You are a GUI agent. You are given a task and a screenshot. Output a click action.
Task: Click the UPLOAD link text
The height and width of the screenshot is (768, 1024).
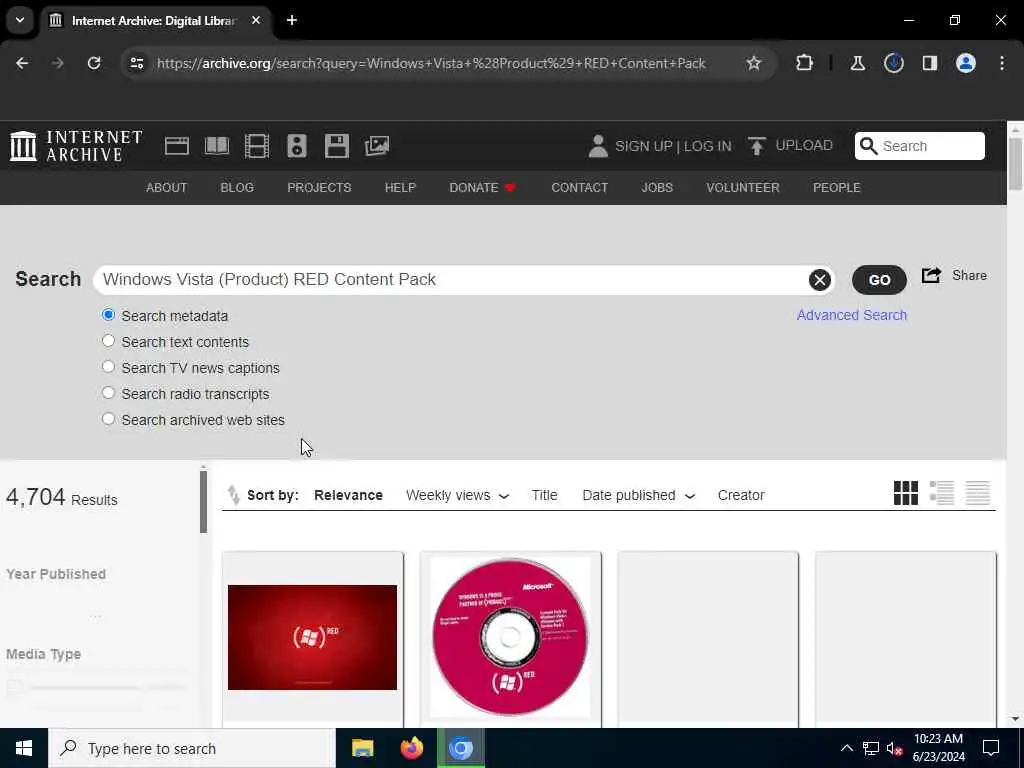[804, 145]
